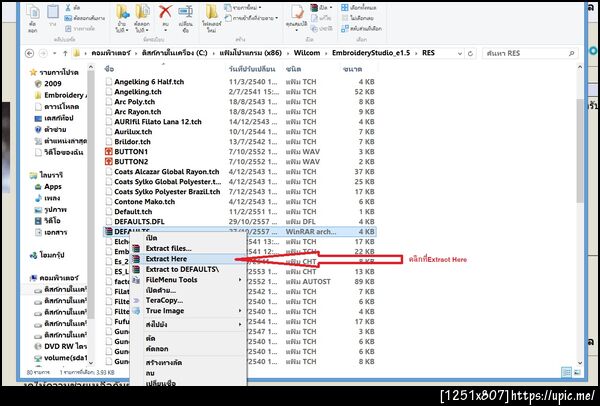This screenshot has height=406, width=600.
Task: Click the Select none icon in the ribbon
Action: click(x=344, y=18)
